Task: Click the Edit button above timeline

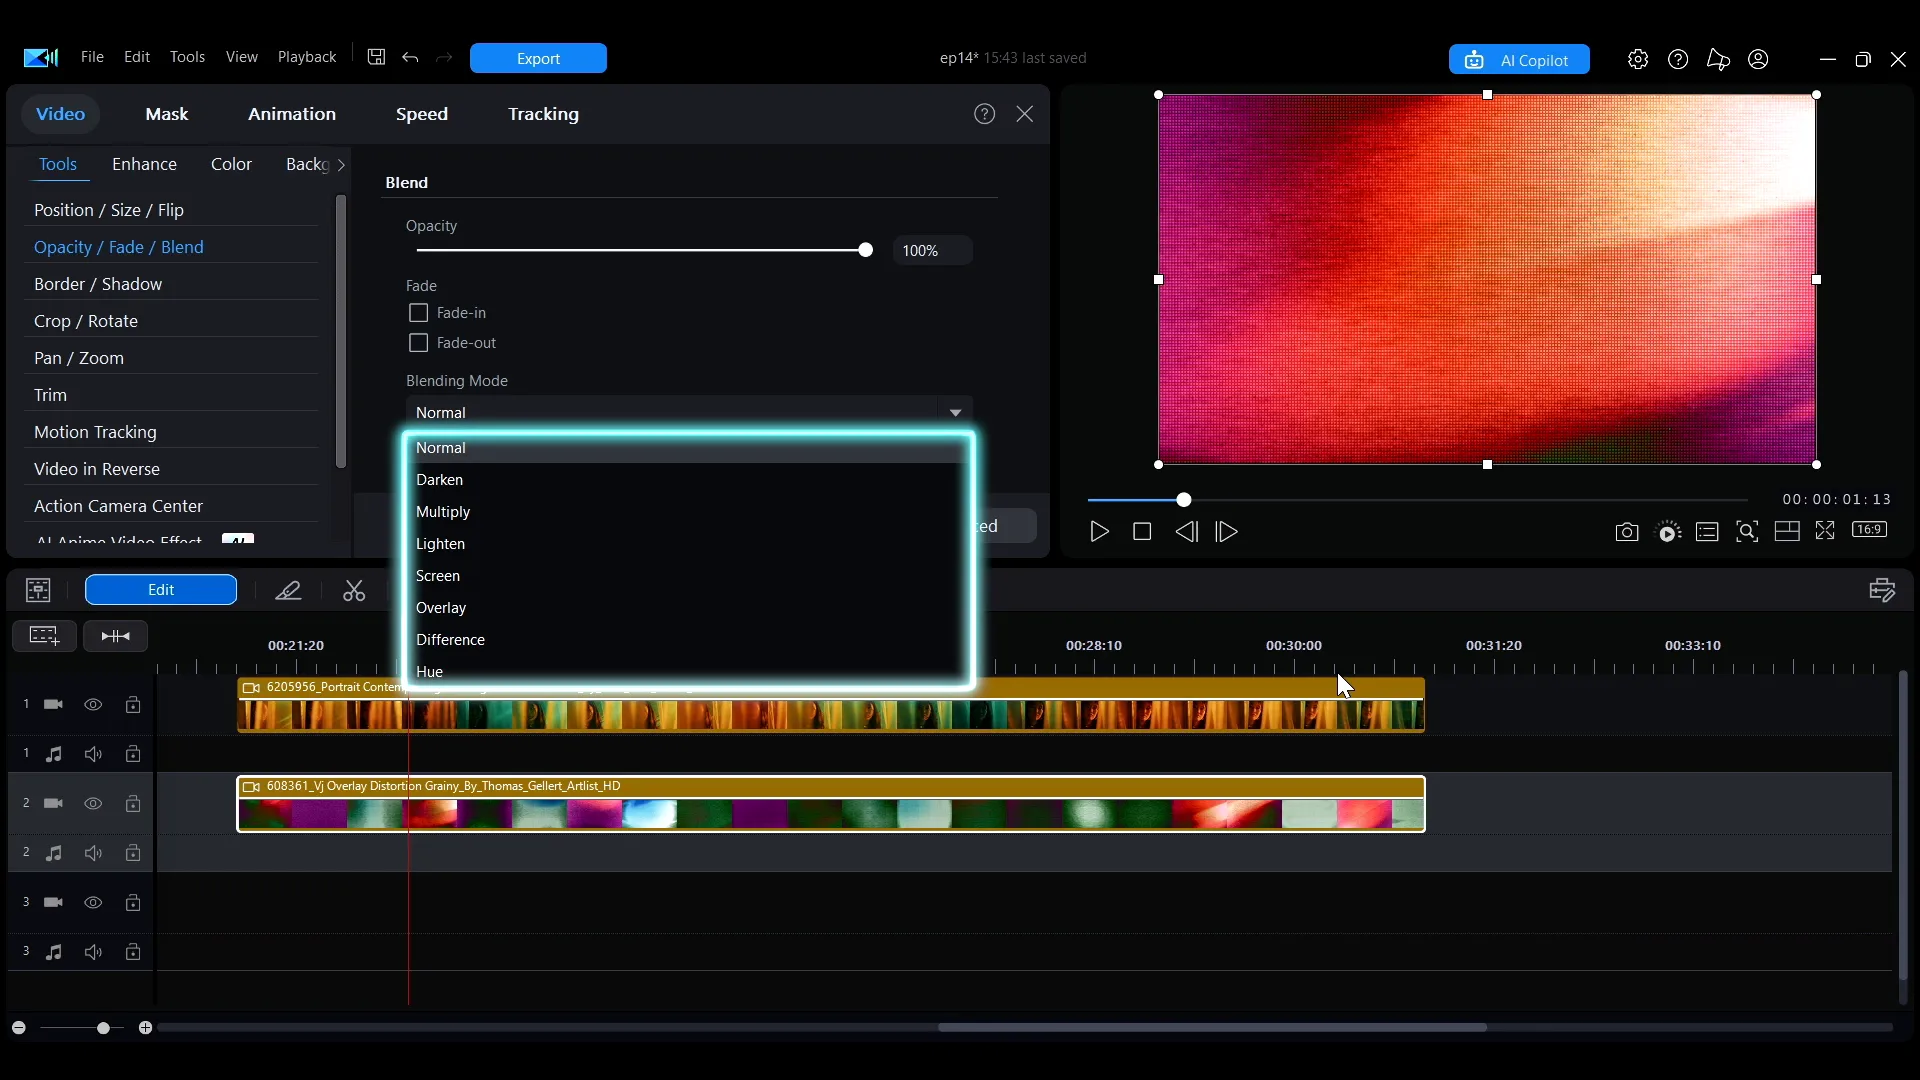Action: (161, 590)
